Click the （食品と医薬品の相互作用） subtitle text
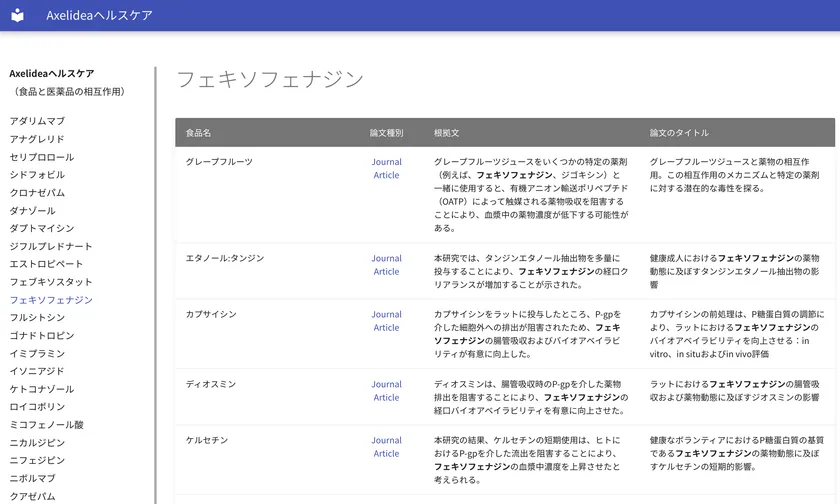 [69, 92]
